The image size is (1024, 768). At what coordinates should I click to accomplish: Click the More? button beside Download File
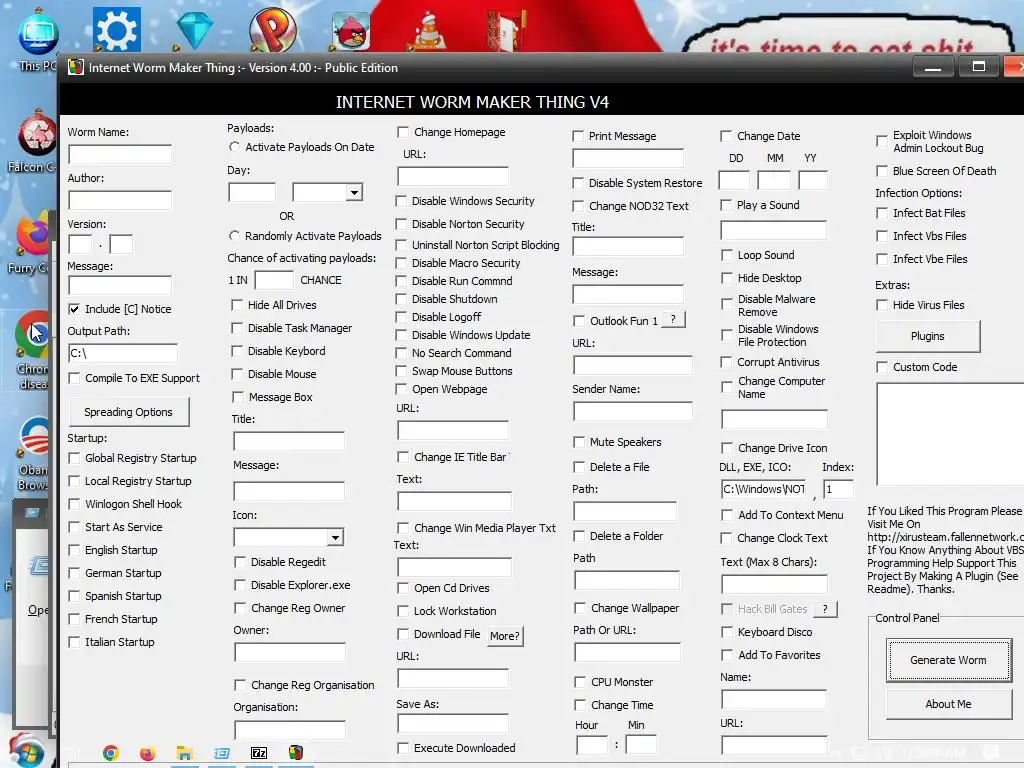tap(505, 635)
